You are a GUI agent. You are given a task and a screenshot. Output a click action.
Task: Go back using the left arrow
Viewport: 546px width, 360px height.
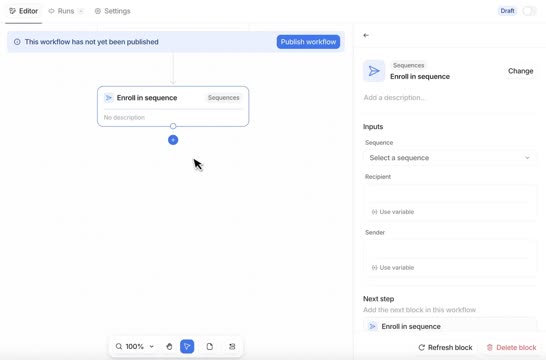pos(366,35)
